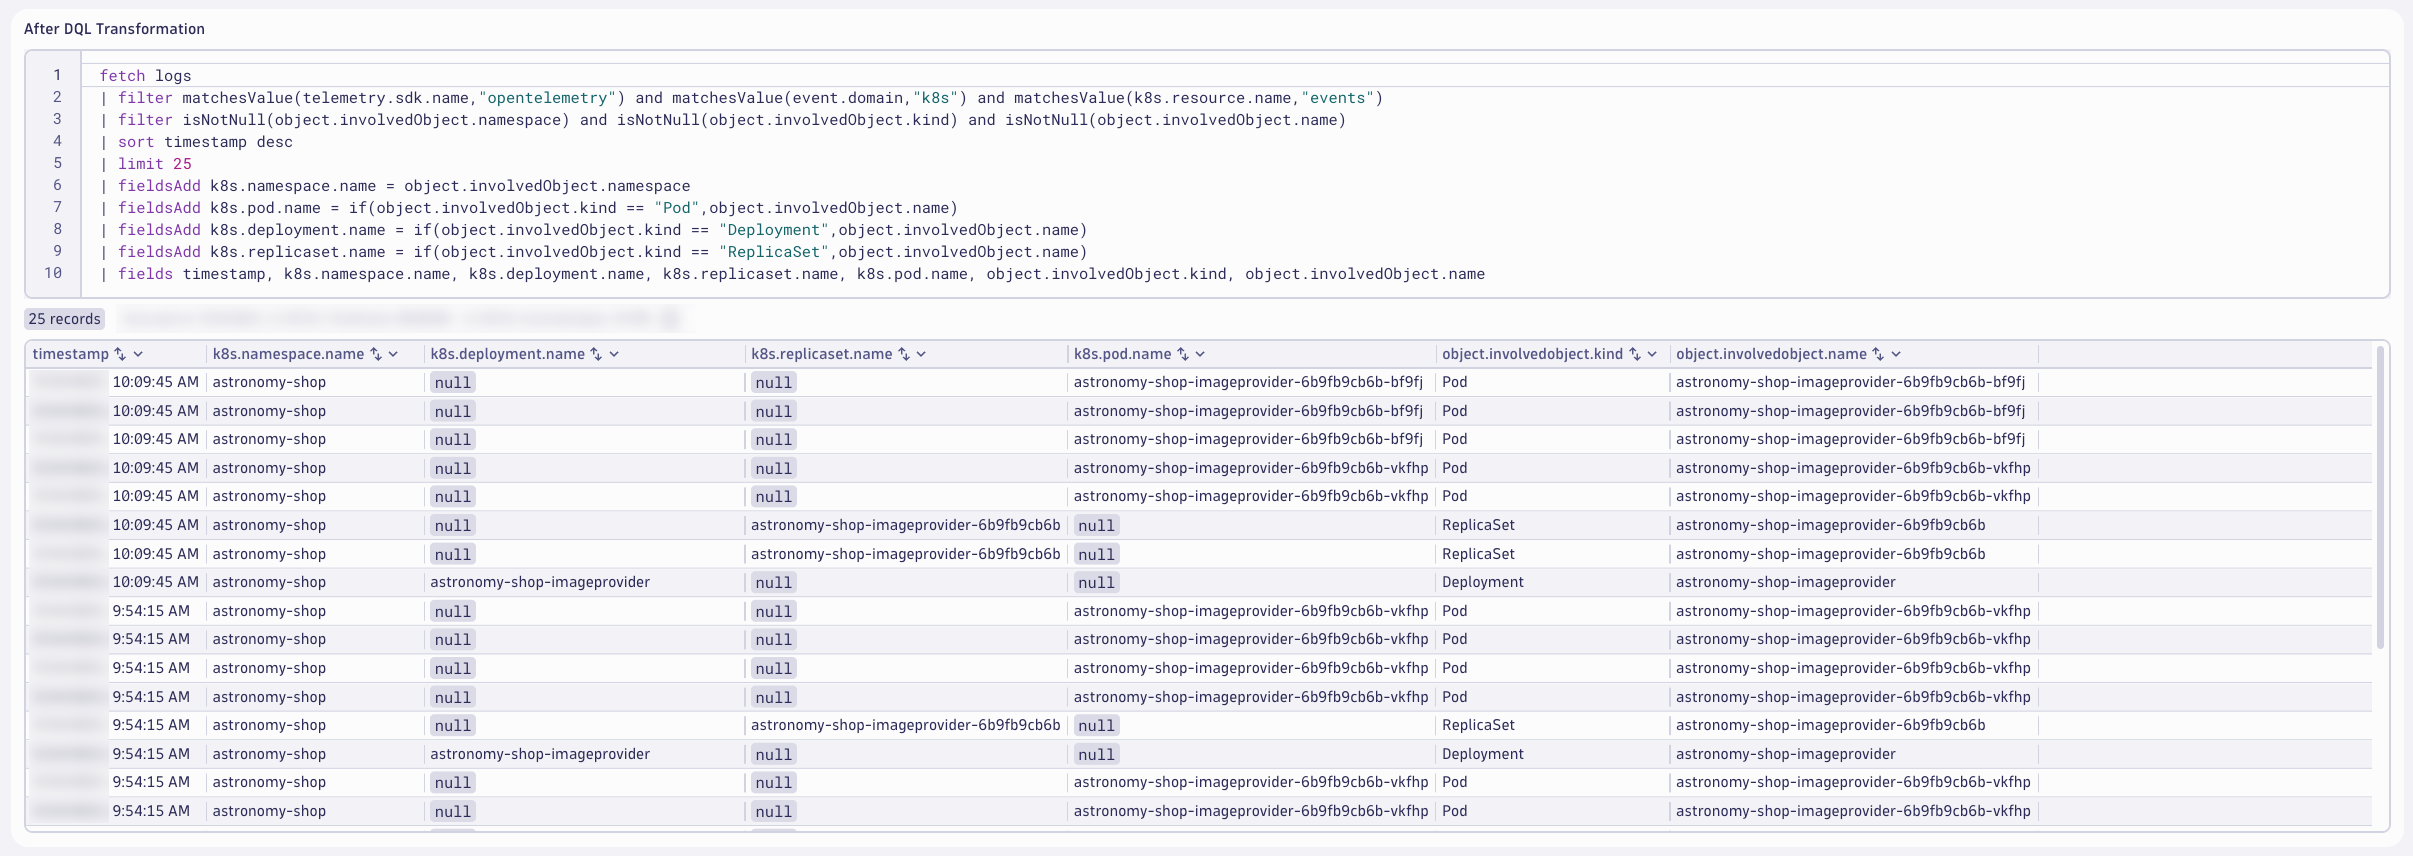
Task: Click sort icon on k8s.pod.name header
Action: pos(1183,354)
